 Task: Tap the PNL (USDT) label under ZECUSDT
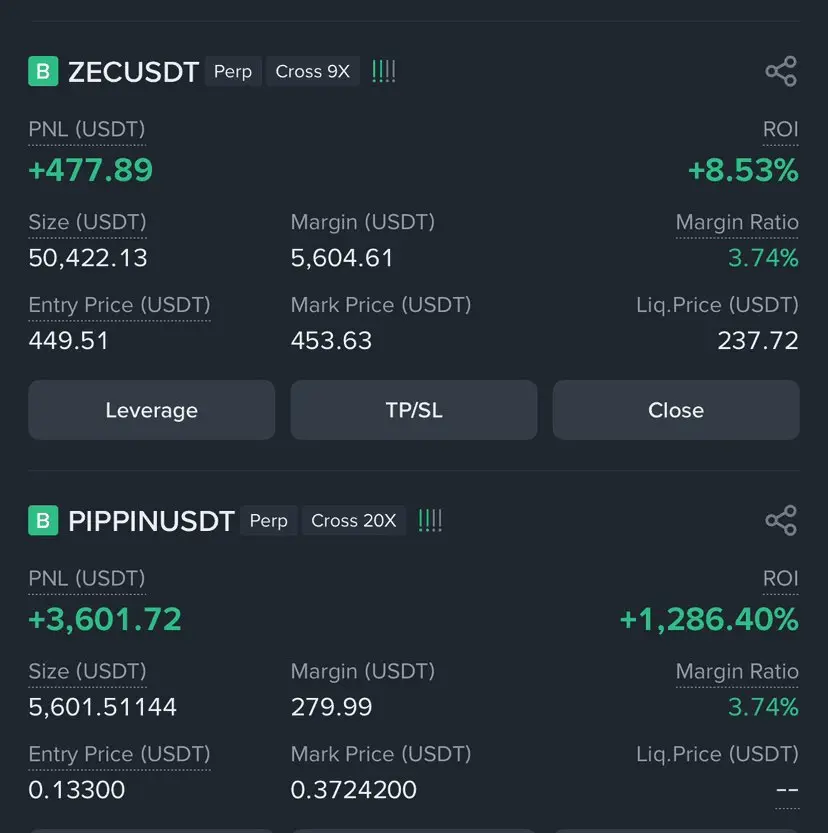[x=87, y=130]
